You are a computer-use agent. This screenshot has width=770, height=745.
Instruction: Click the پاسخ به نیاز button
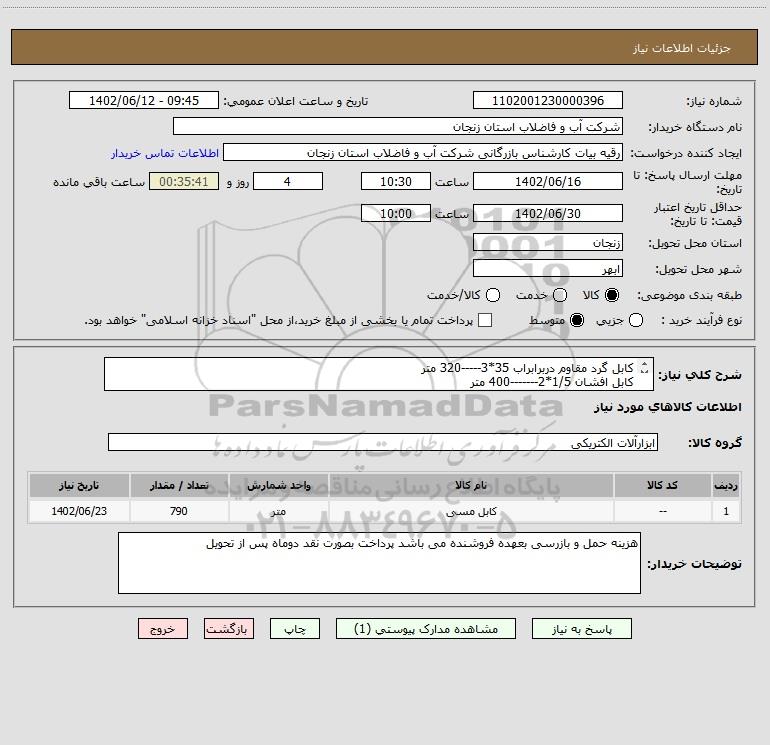pos(581,629)
